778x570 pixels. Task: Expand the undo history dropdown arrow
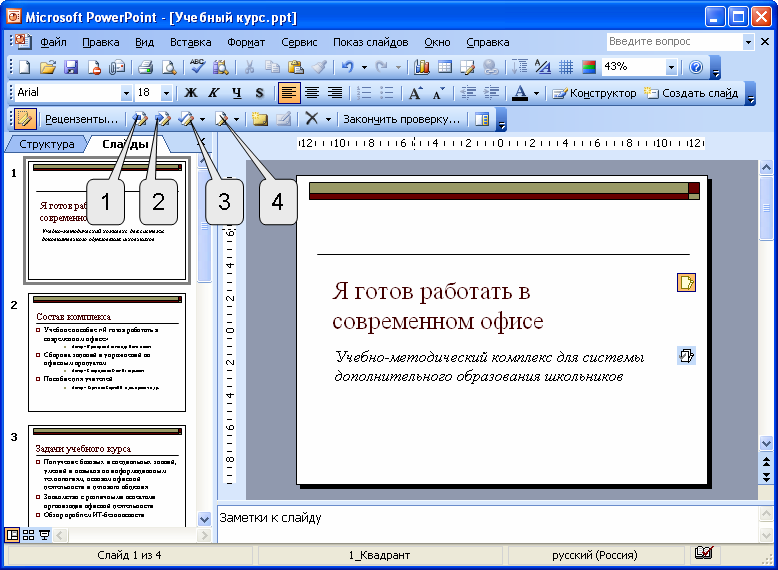(x=364, y=67)
